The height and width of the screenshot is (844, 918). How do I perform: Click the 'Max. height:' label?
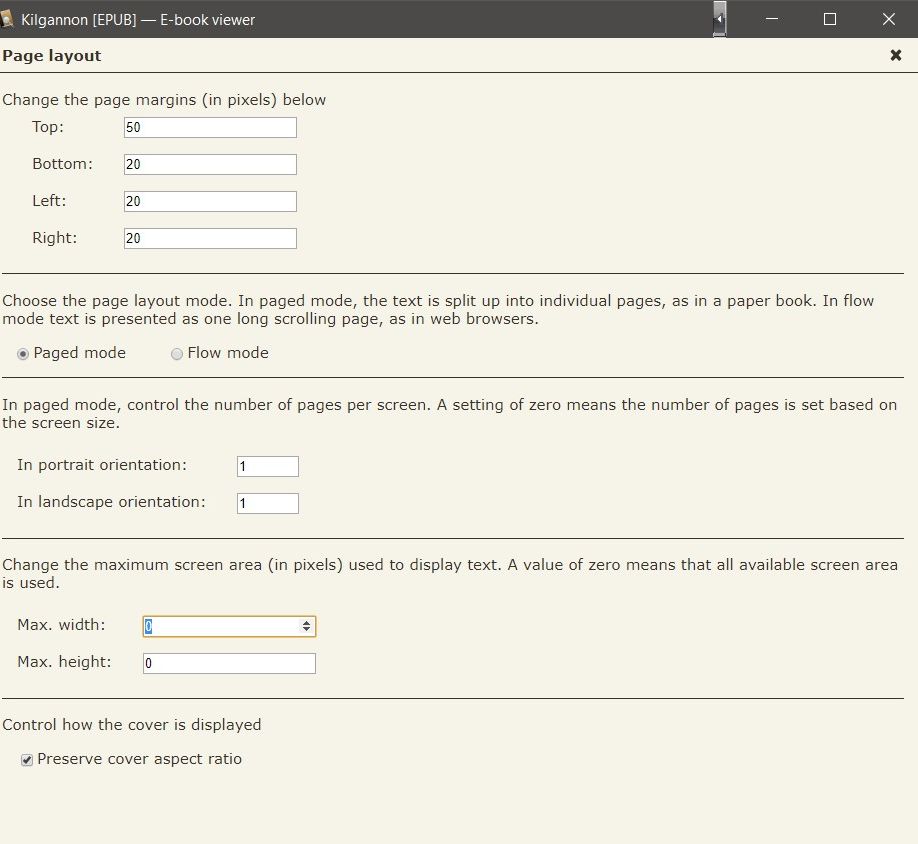(64, 662)
